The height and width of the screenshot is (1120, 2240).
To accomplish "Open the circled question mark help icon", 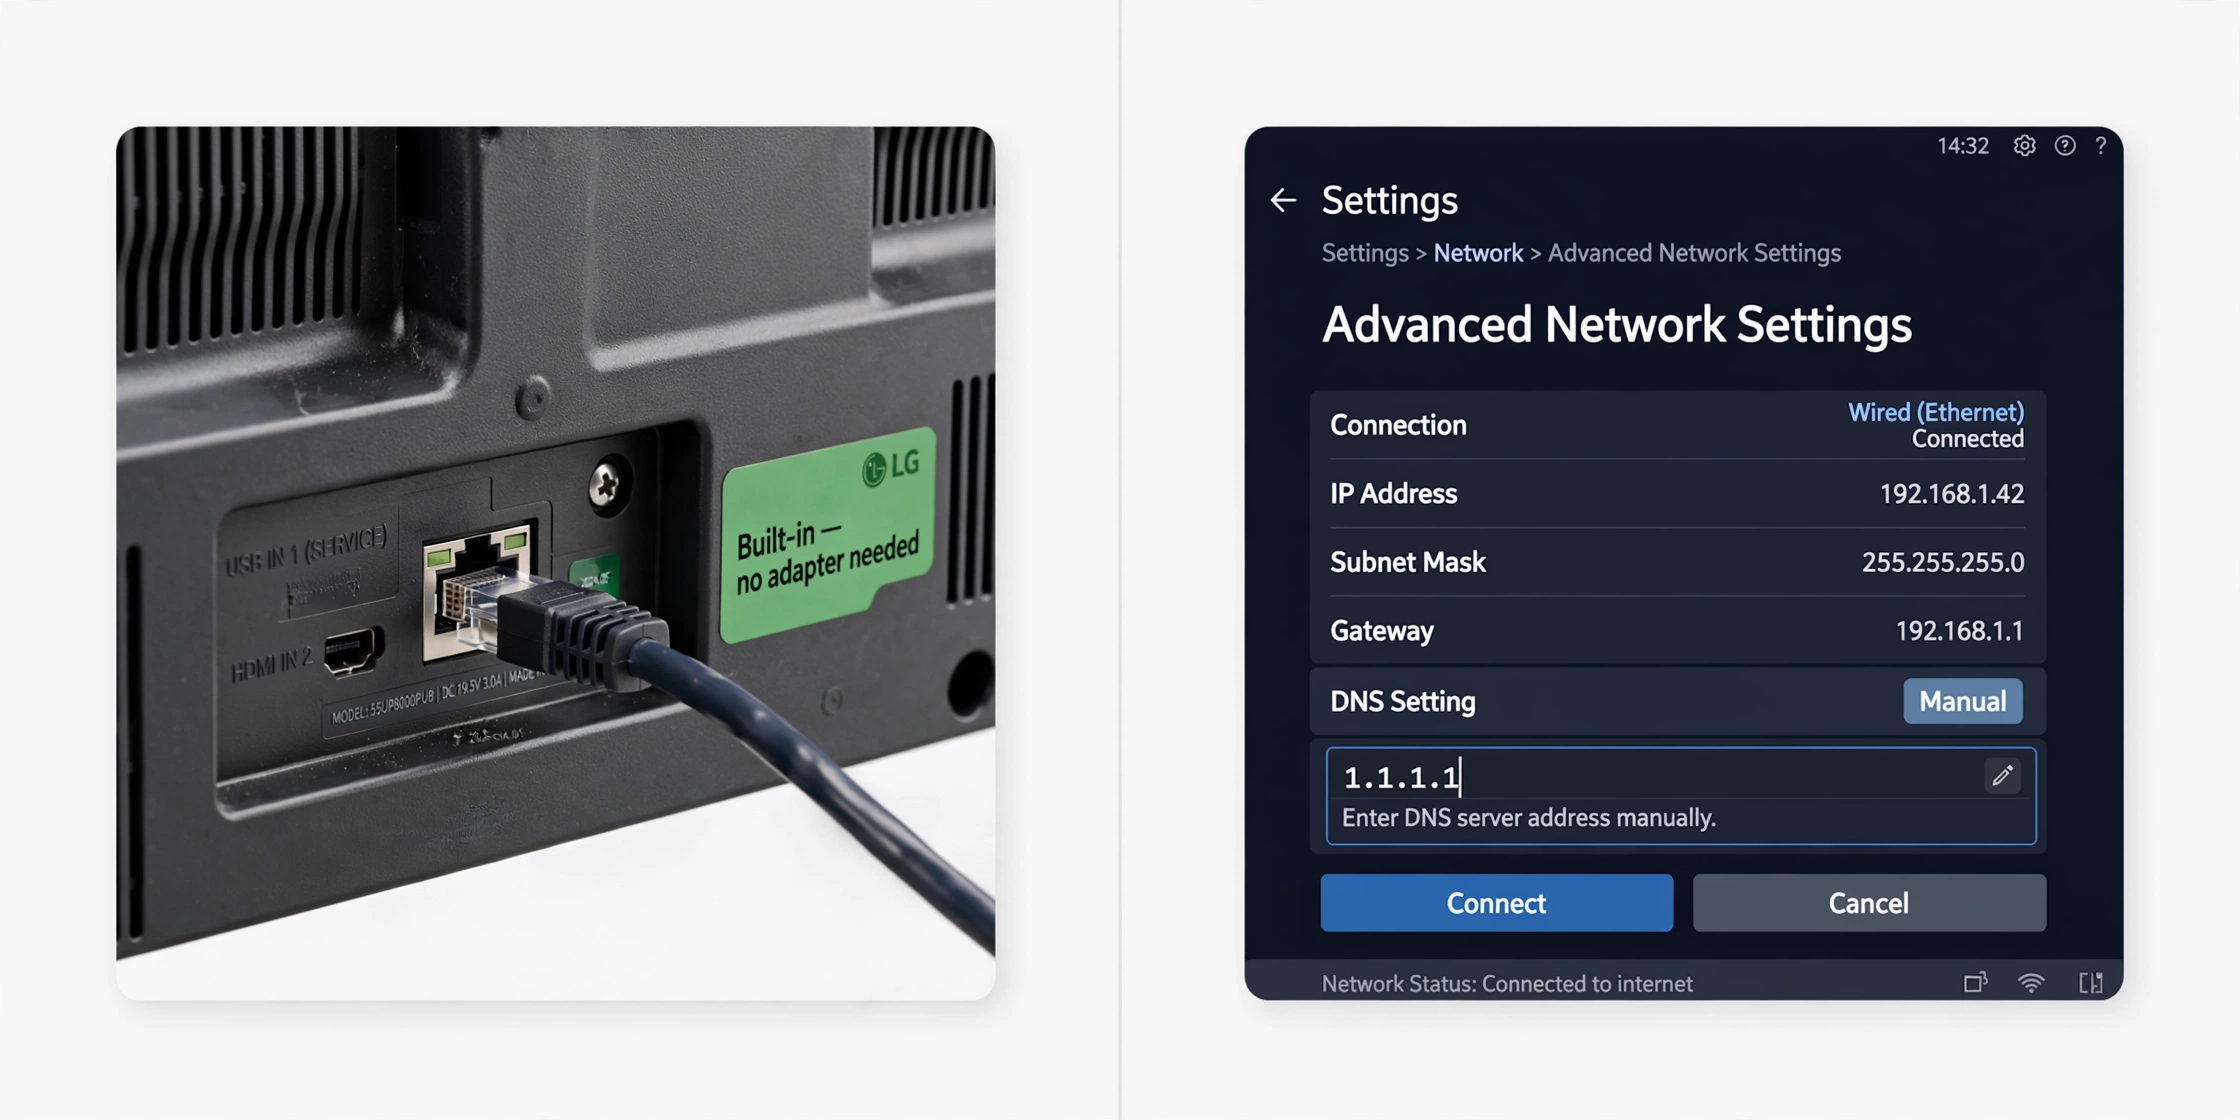I will pos(2065,146).
